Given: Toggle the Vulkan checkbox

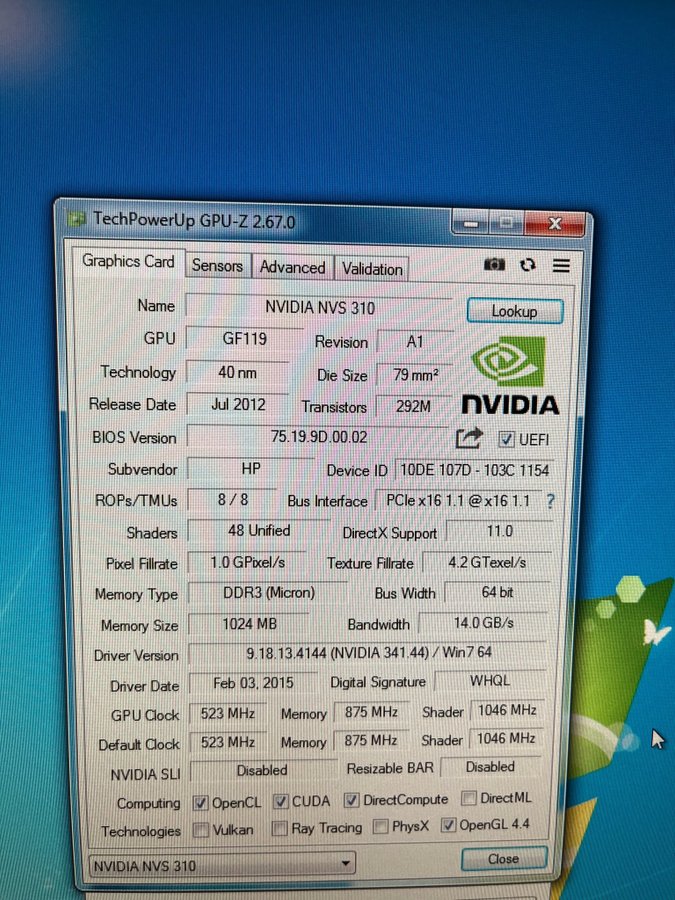Looking at the screenshot, I should [200, 830].
